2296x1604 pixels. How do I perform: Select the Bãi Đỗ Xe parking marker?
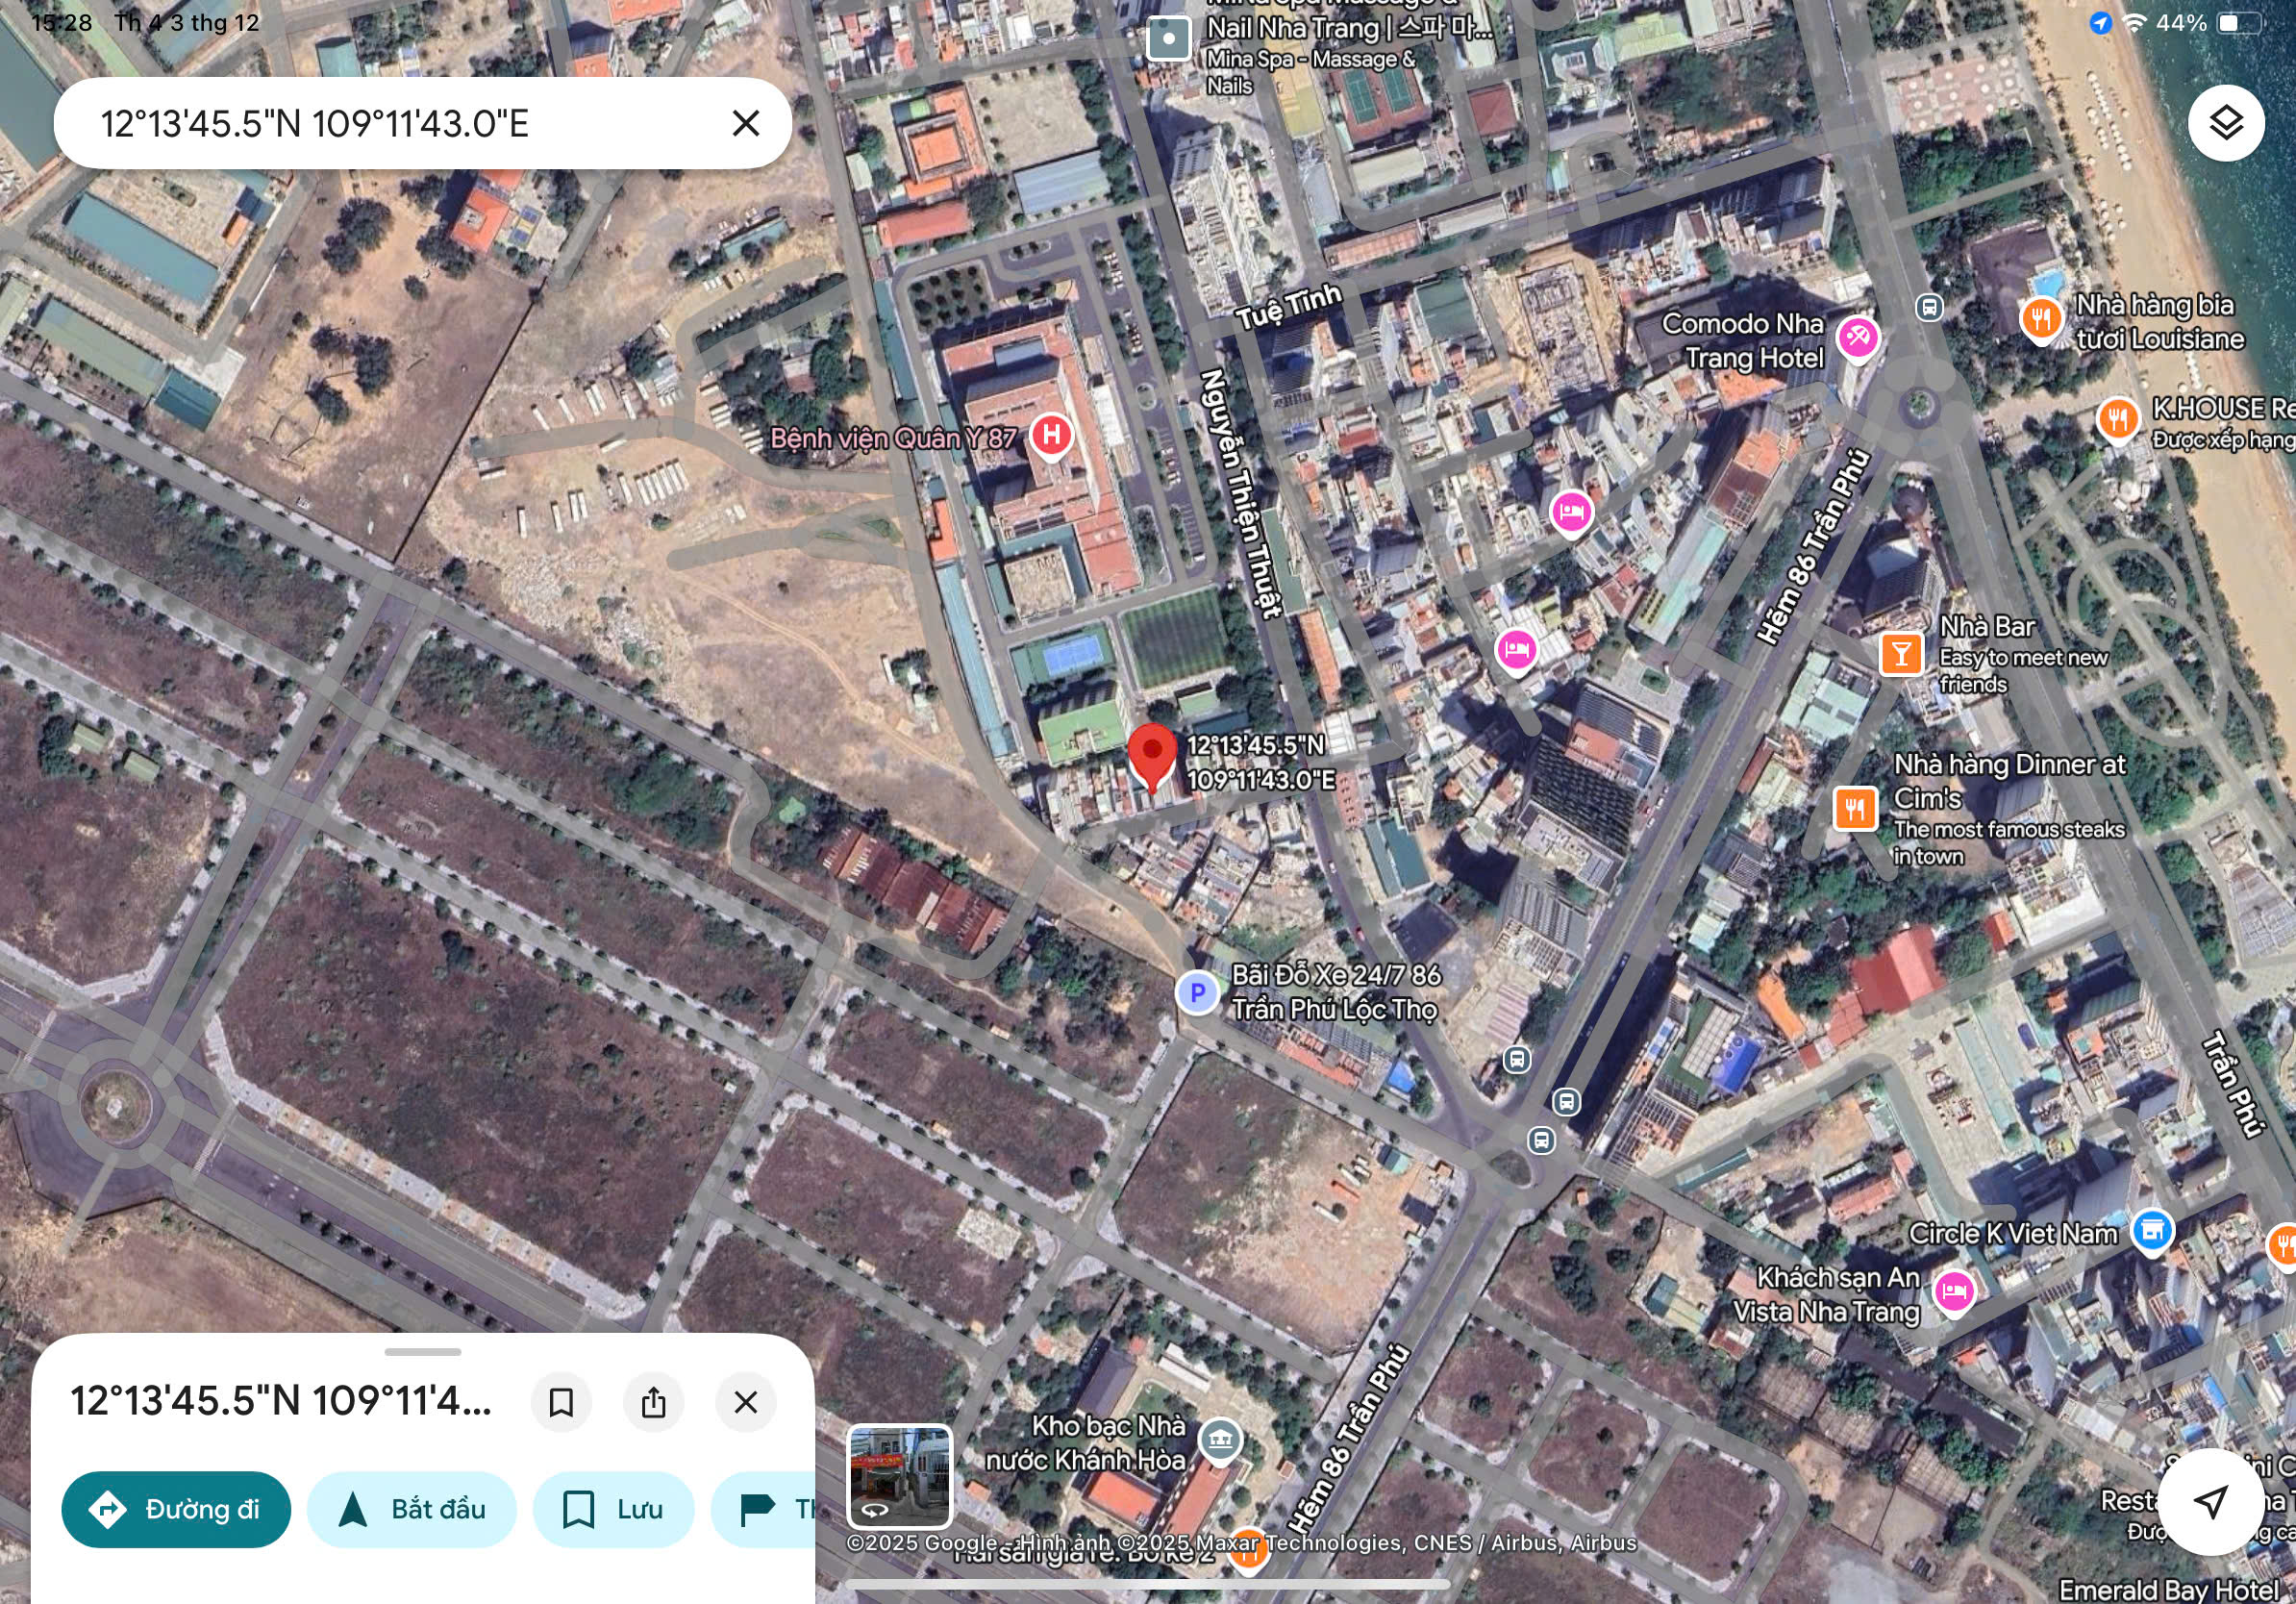(1197, 993)
